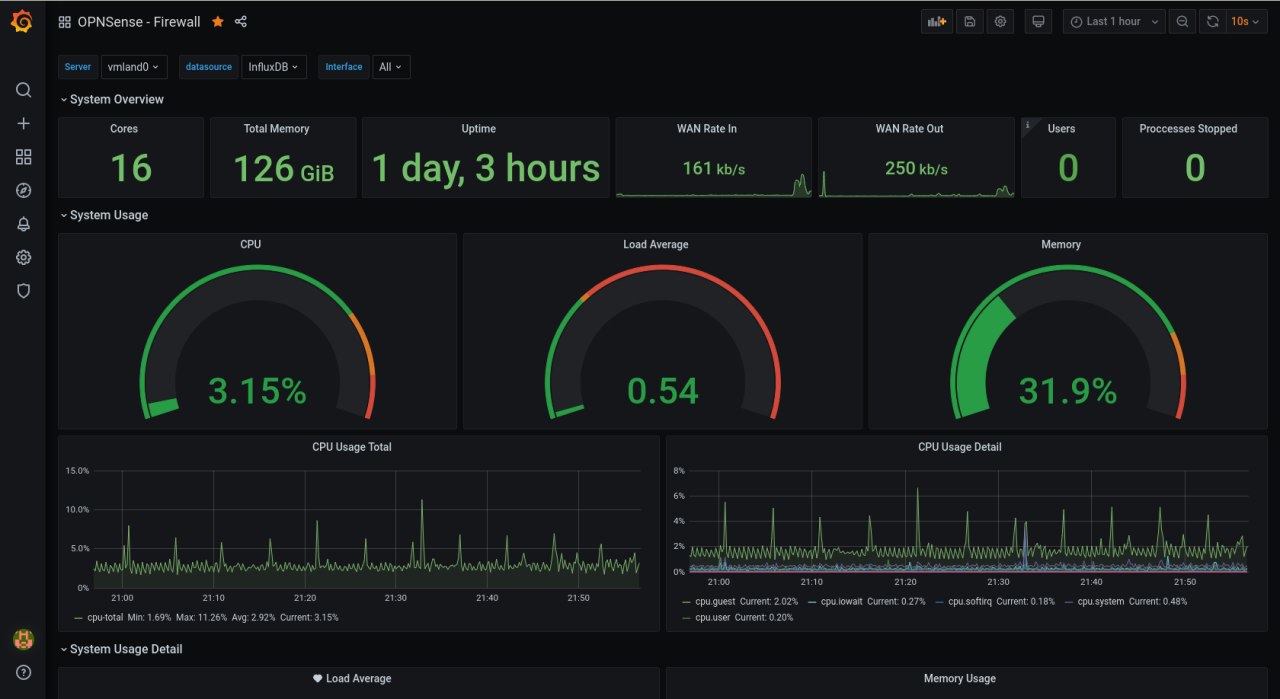Click the Refresh dashboard icon

(1213, 21)
